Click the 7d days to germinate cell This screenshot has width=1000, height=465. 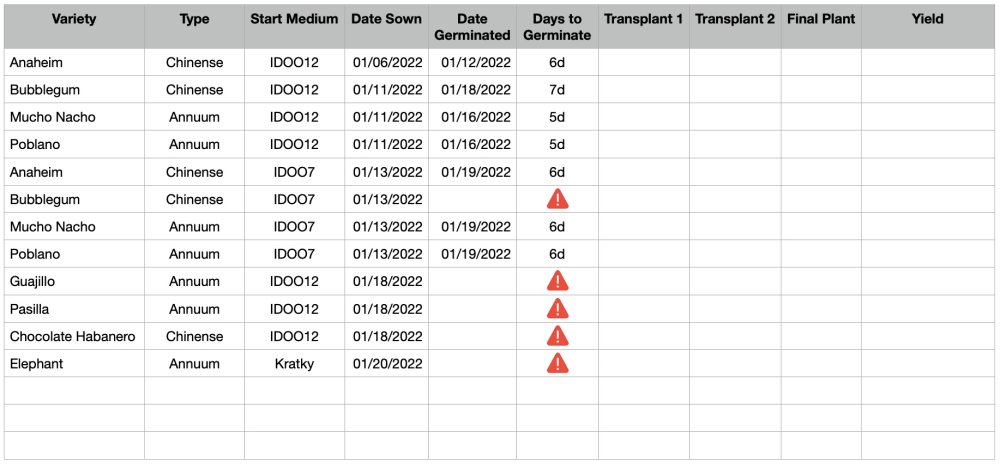pos(557,90)
